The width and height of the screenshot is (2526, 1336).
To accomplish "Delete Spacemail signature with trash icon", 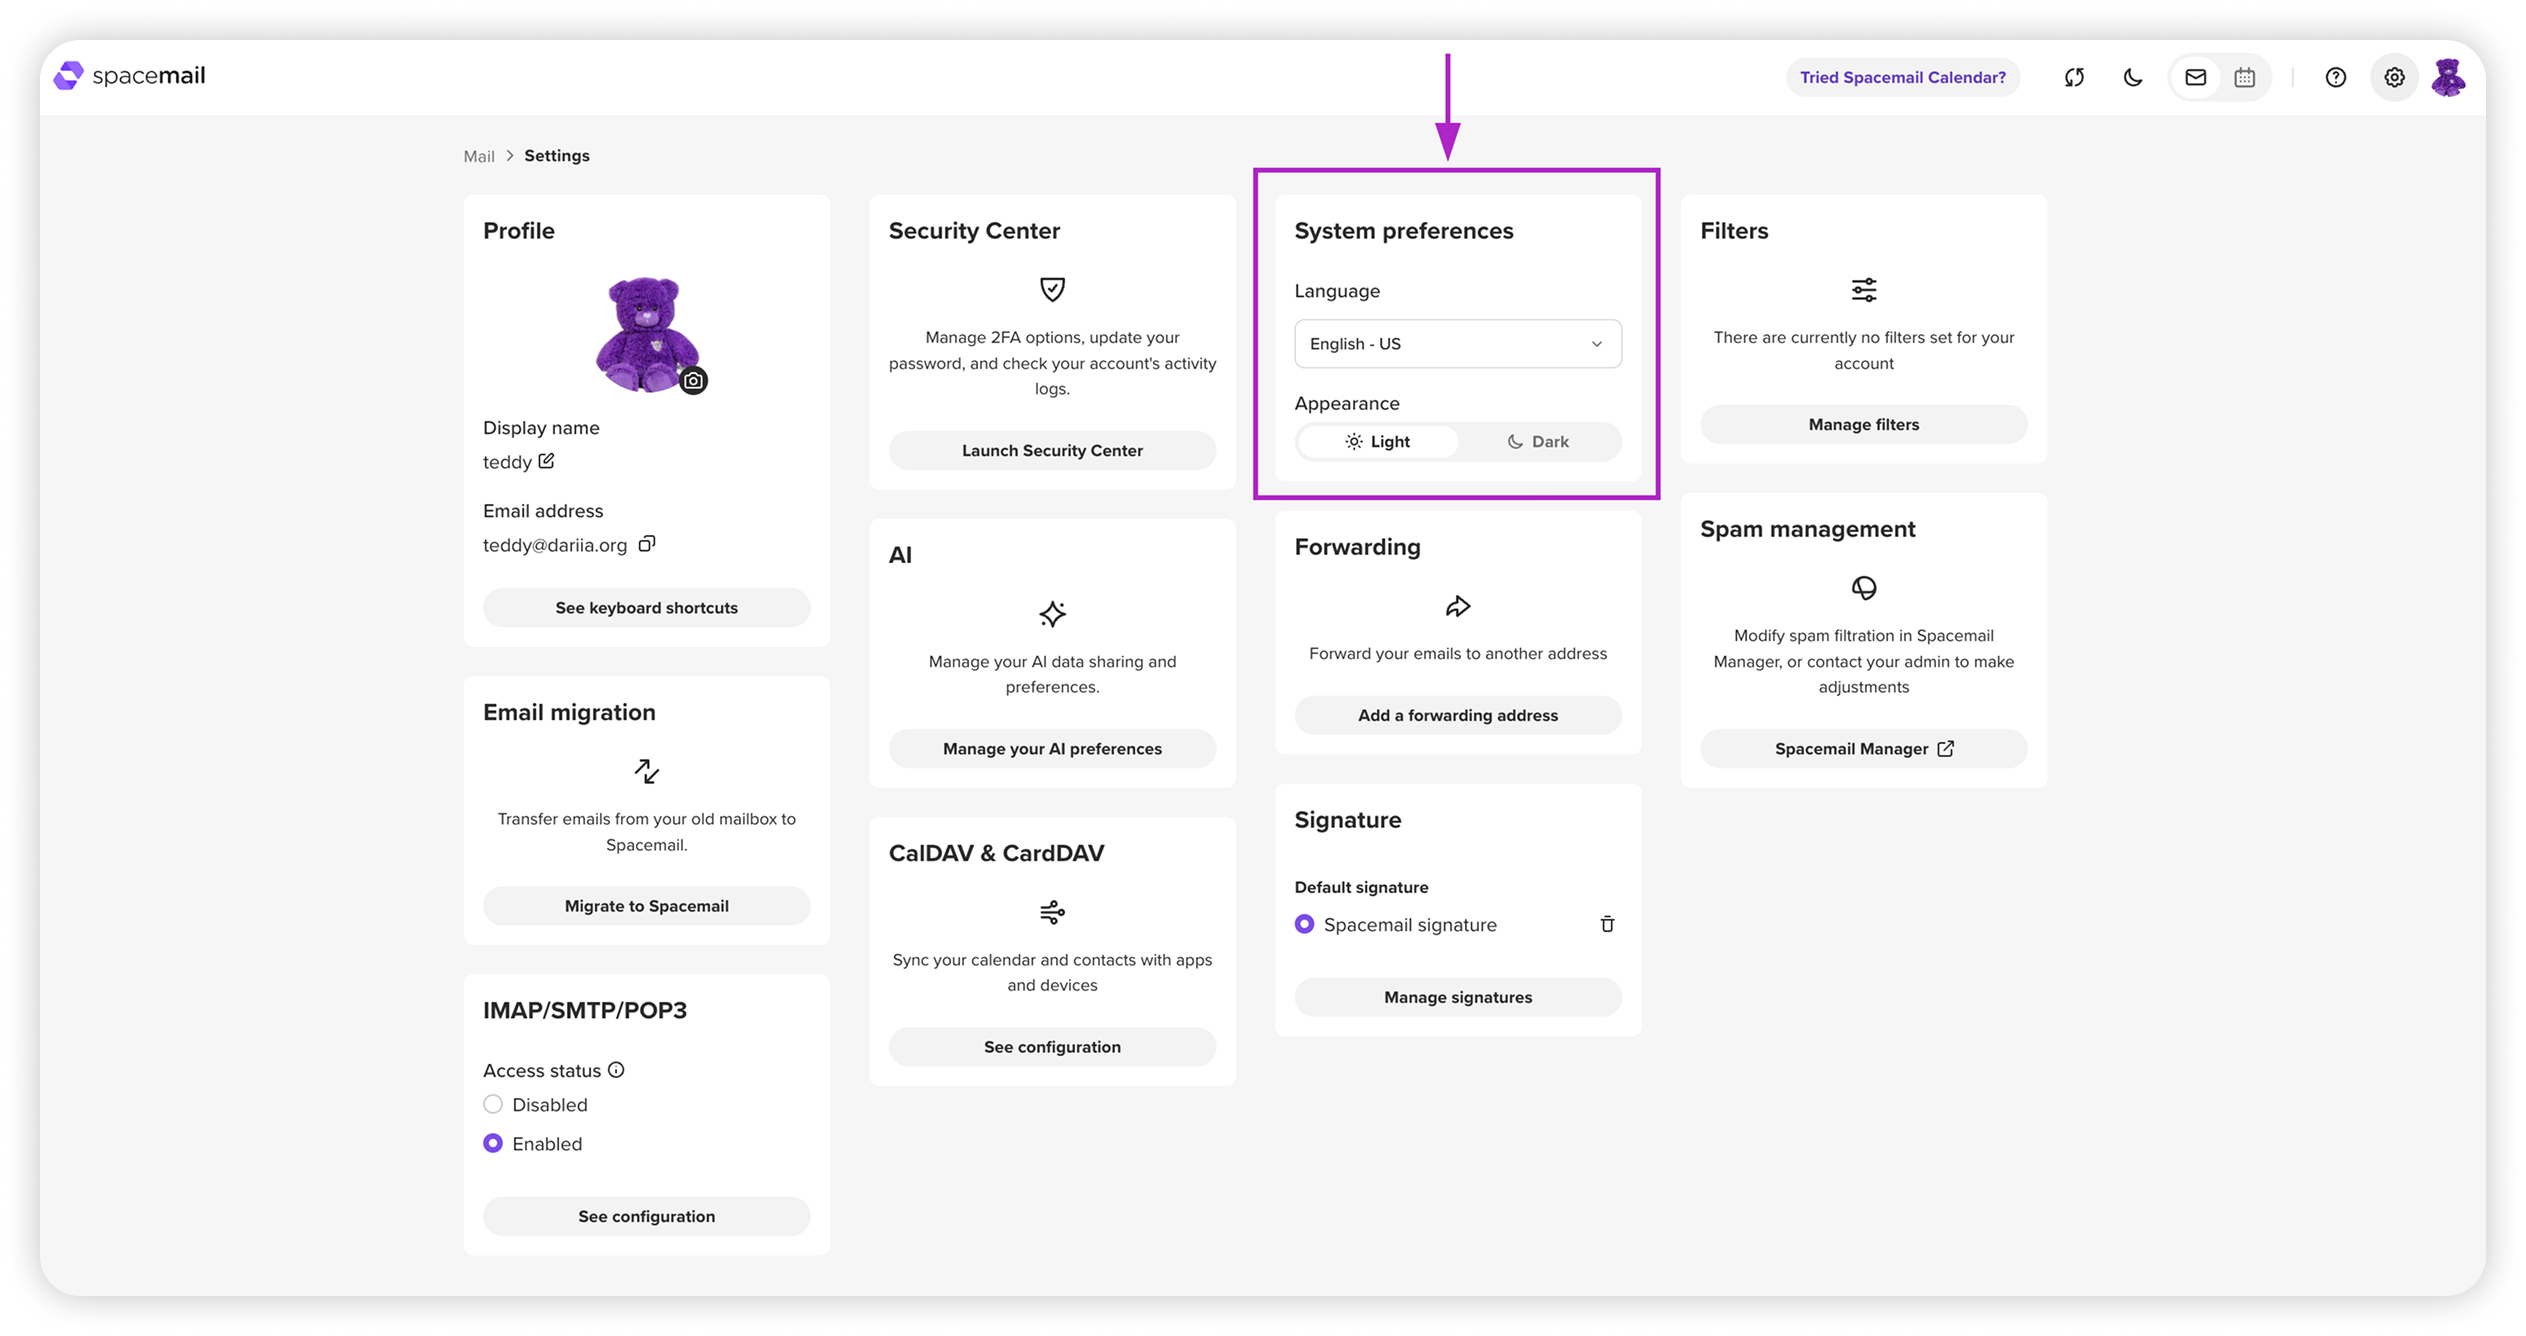I will pos(1607,924).
